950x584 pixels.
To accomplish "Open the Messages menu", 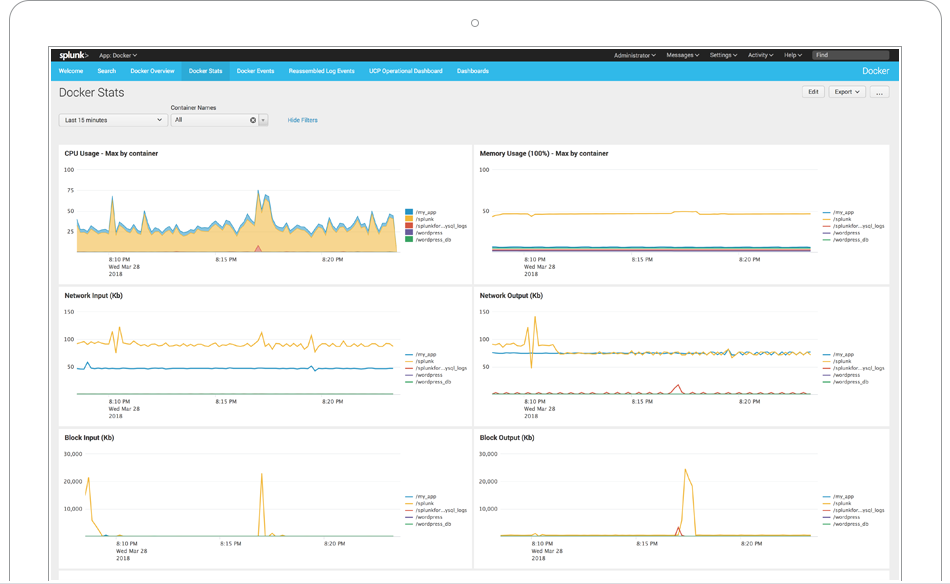I will 683,55.
